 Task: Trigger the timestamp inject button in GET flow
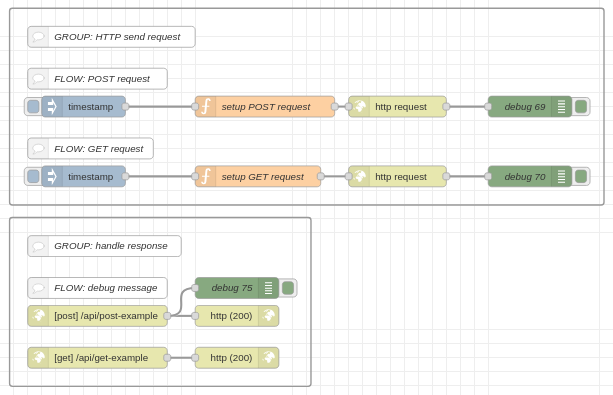(x=33, y=177)
